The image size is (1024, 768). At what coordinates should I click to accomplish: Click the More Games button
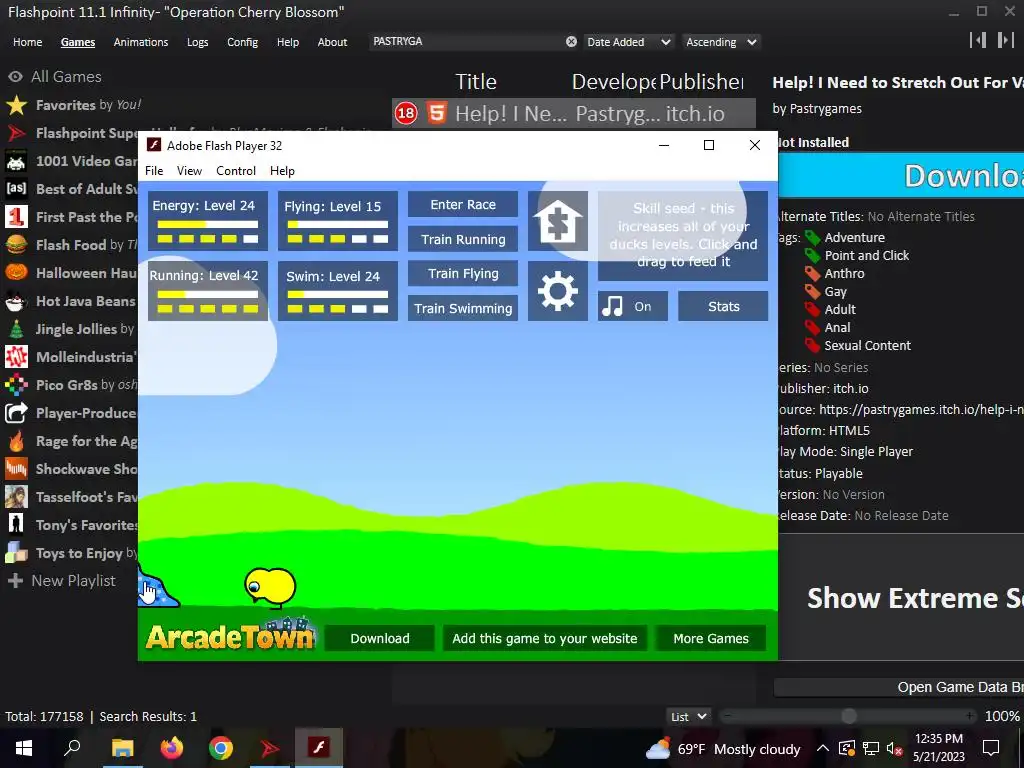[711, 638]
